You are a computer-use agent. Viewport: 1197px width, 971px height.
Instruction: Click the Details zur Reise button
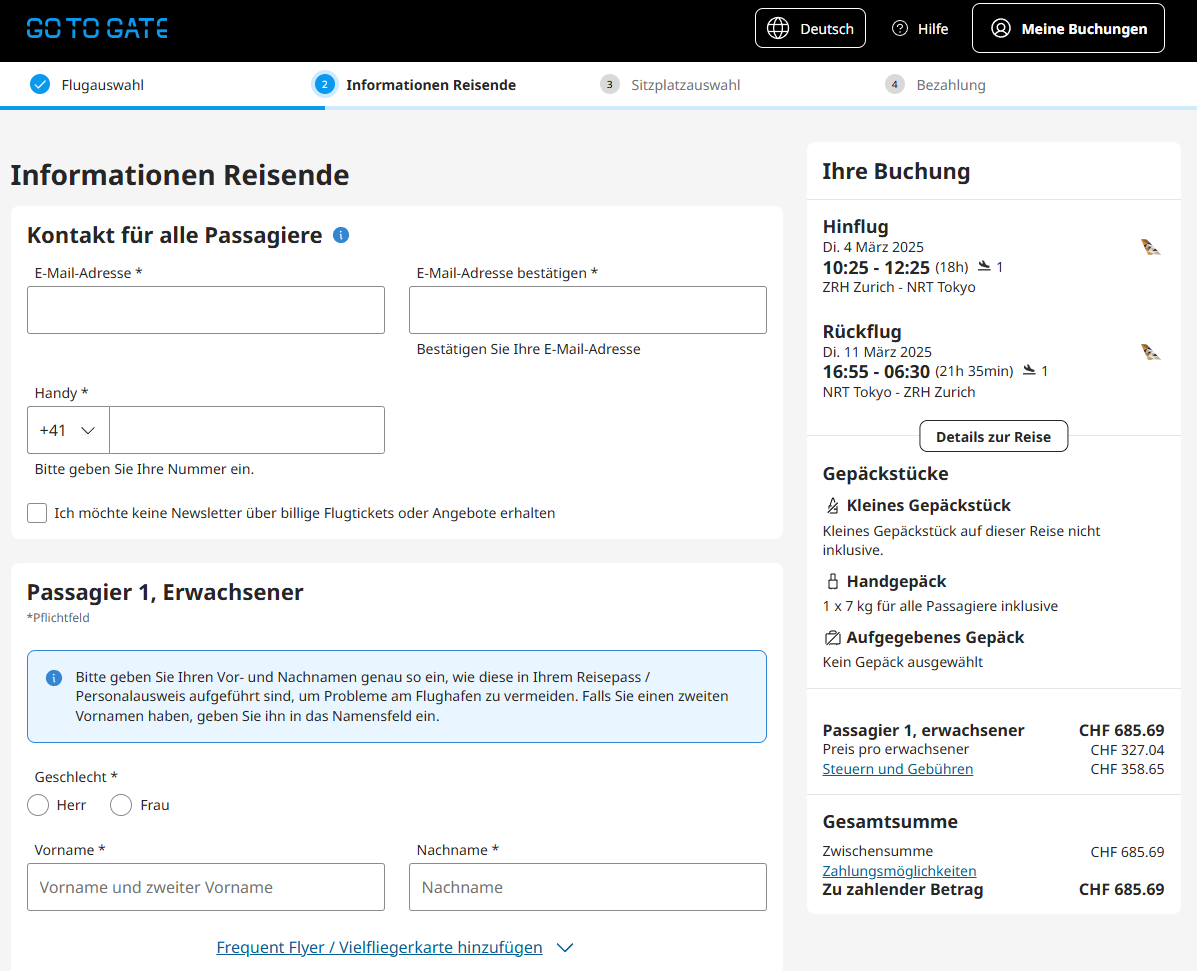993,436
